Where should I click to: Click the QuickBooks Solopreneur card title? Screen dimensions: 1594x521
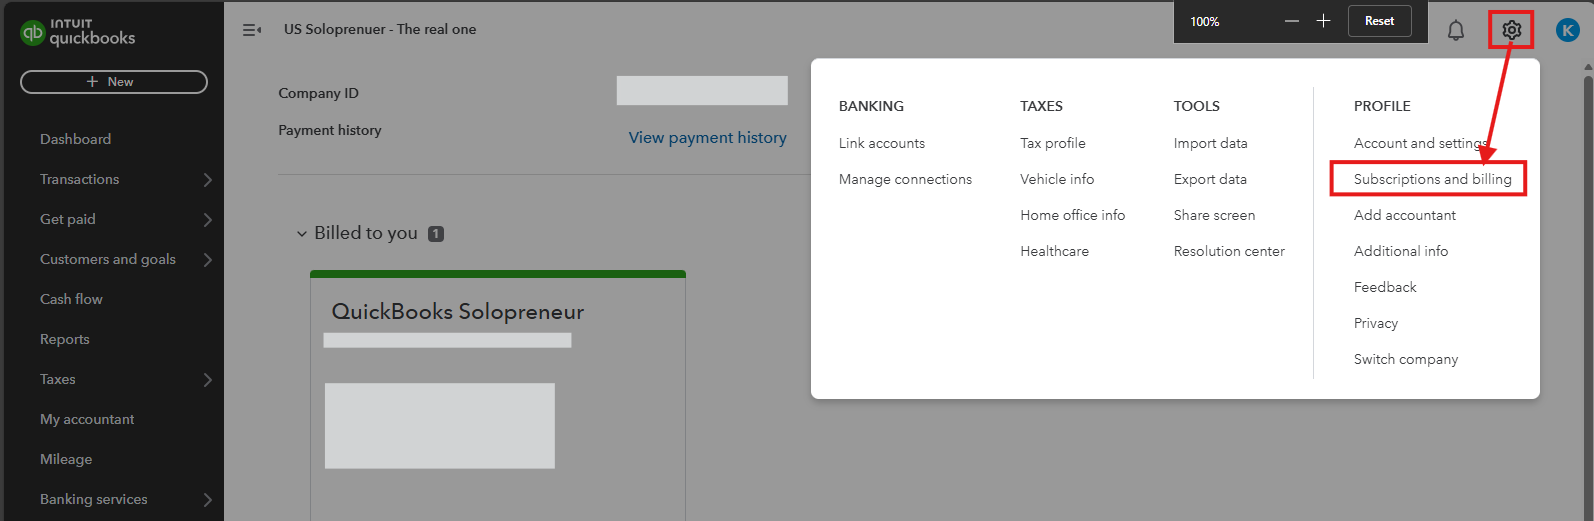[458, 312]
